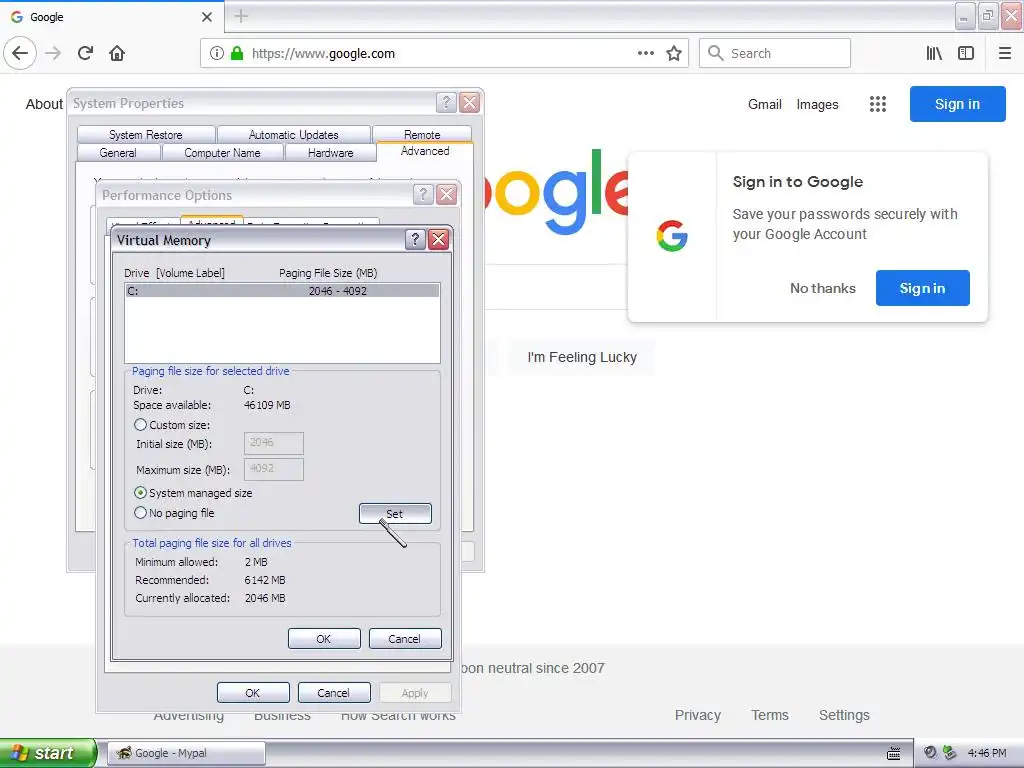Click the browser Search box
1024x768 pixels.
point(775,53)
